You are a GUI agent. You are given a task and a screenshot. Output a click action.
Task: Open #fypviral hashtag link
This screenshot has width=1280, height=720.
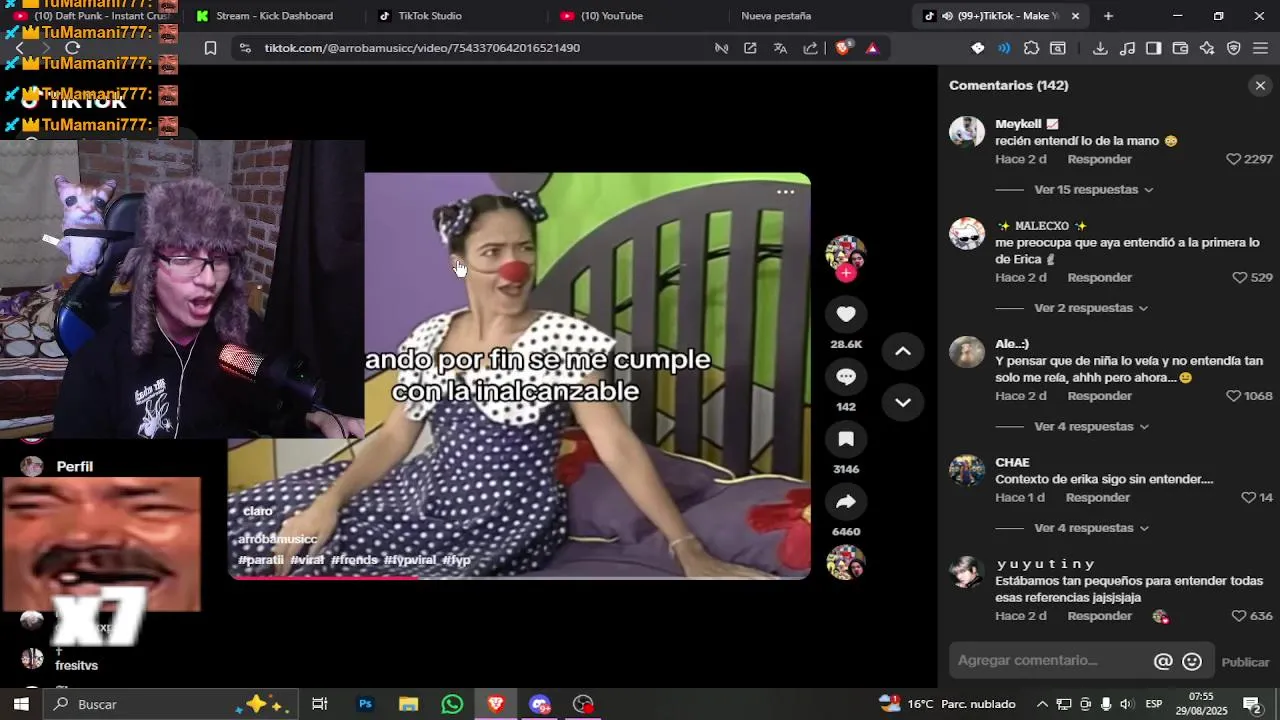point(410,560)
